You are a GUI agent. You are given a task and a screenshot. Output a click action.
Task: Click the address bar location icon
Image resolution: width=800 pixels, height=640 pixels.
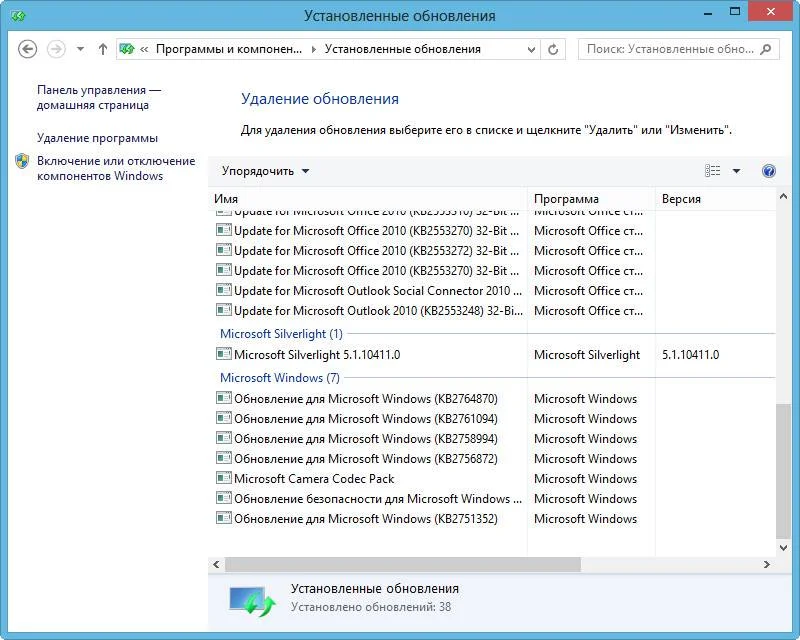click(126, 49)
